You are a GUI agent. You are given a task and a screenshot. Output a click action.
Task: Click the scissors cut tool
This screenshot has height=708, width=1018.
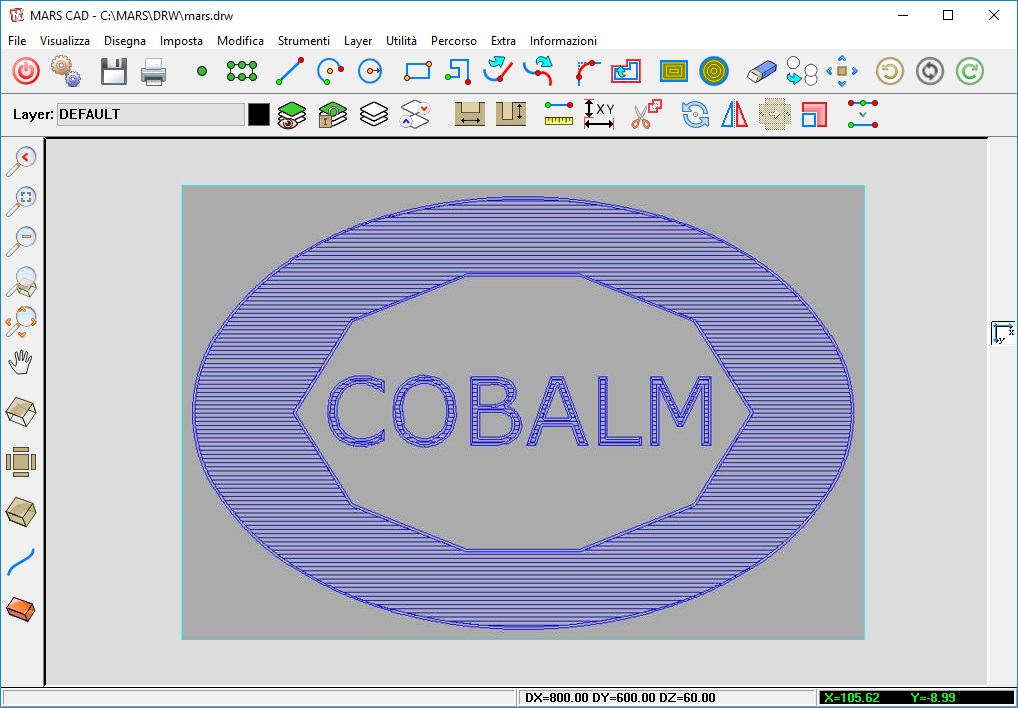pos(646,114)
